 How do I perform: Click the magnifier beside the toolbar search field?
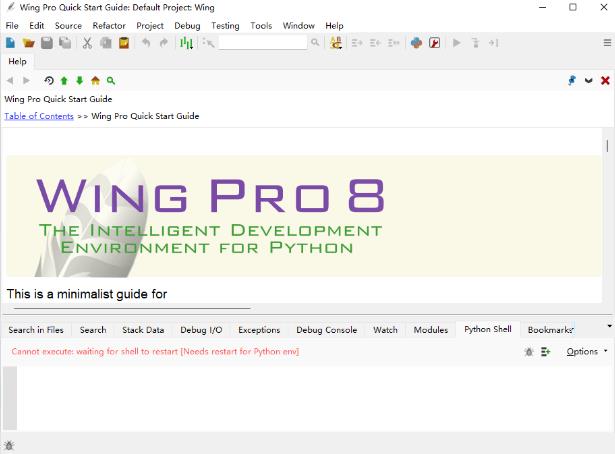point(315,42)
